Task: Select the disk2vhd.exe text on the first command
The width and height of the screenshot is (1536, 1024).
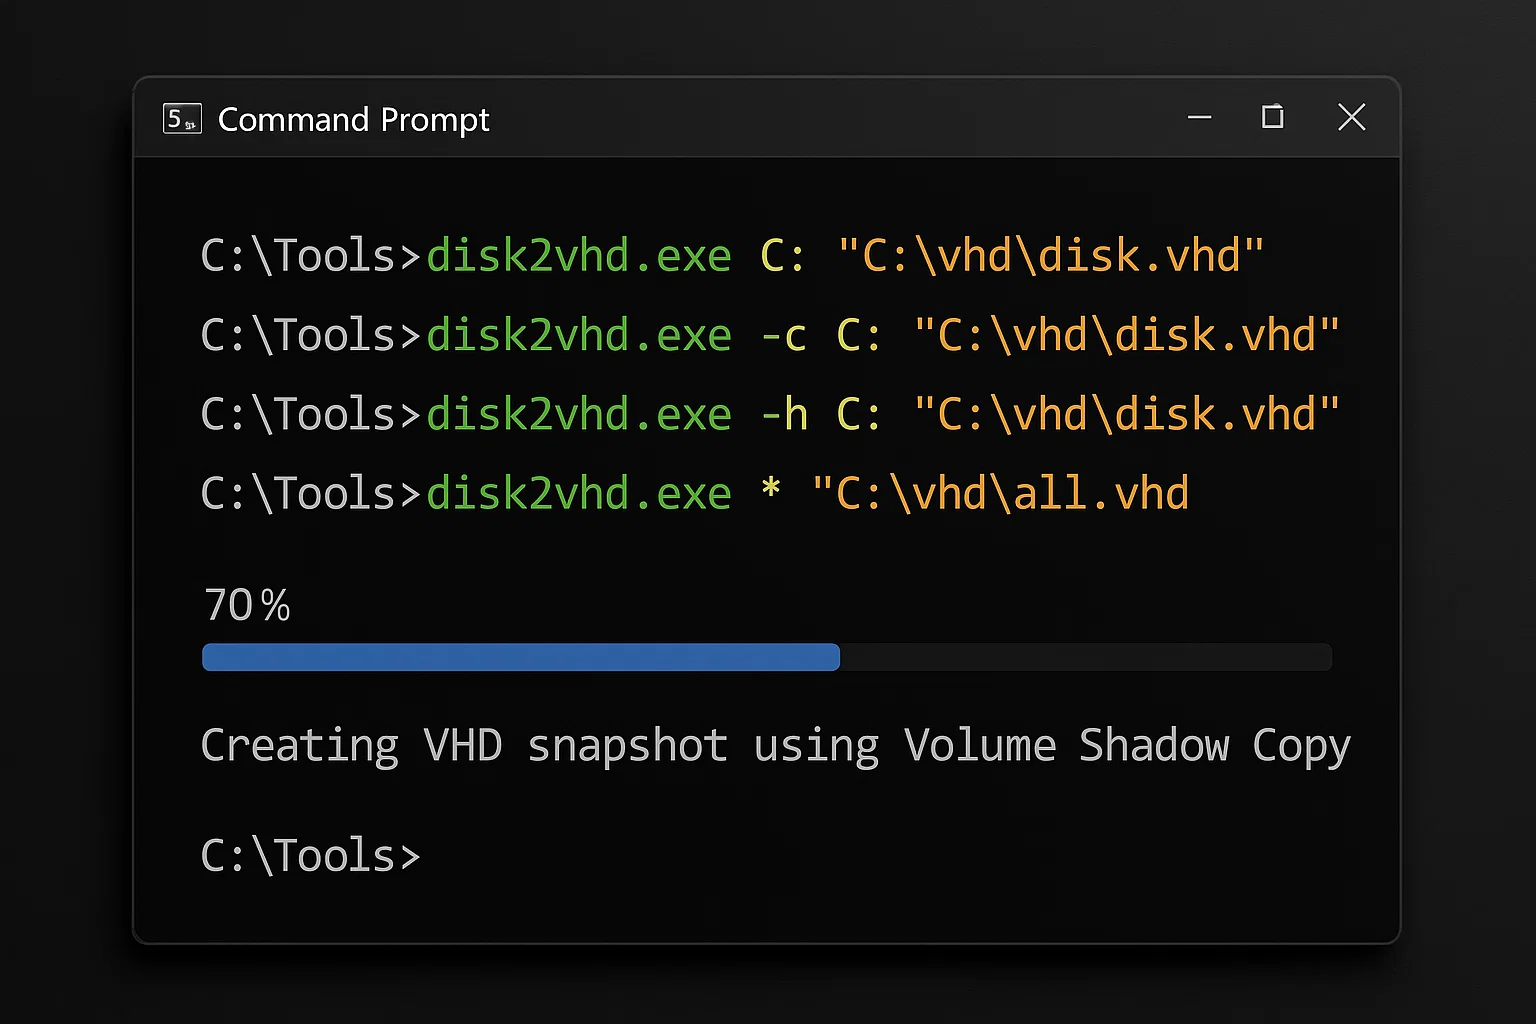Action: pyautogui.click(x=577, y=255)
